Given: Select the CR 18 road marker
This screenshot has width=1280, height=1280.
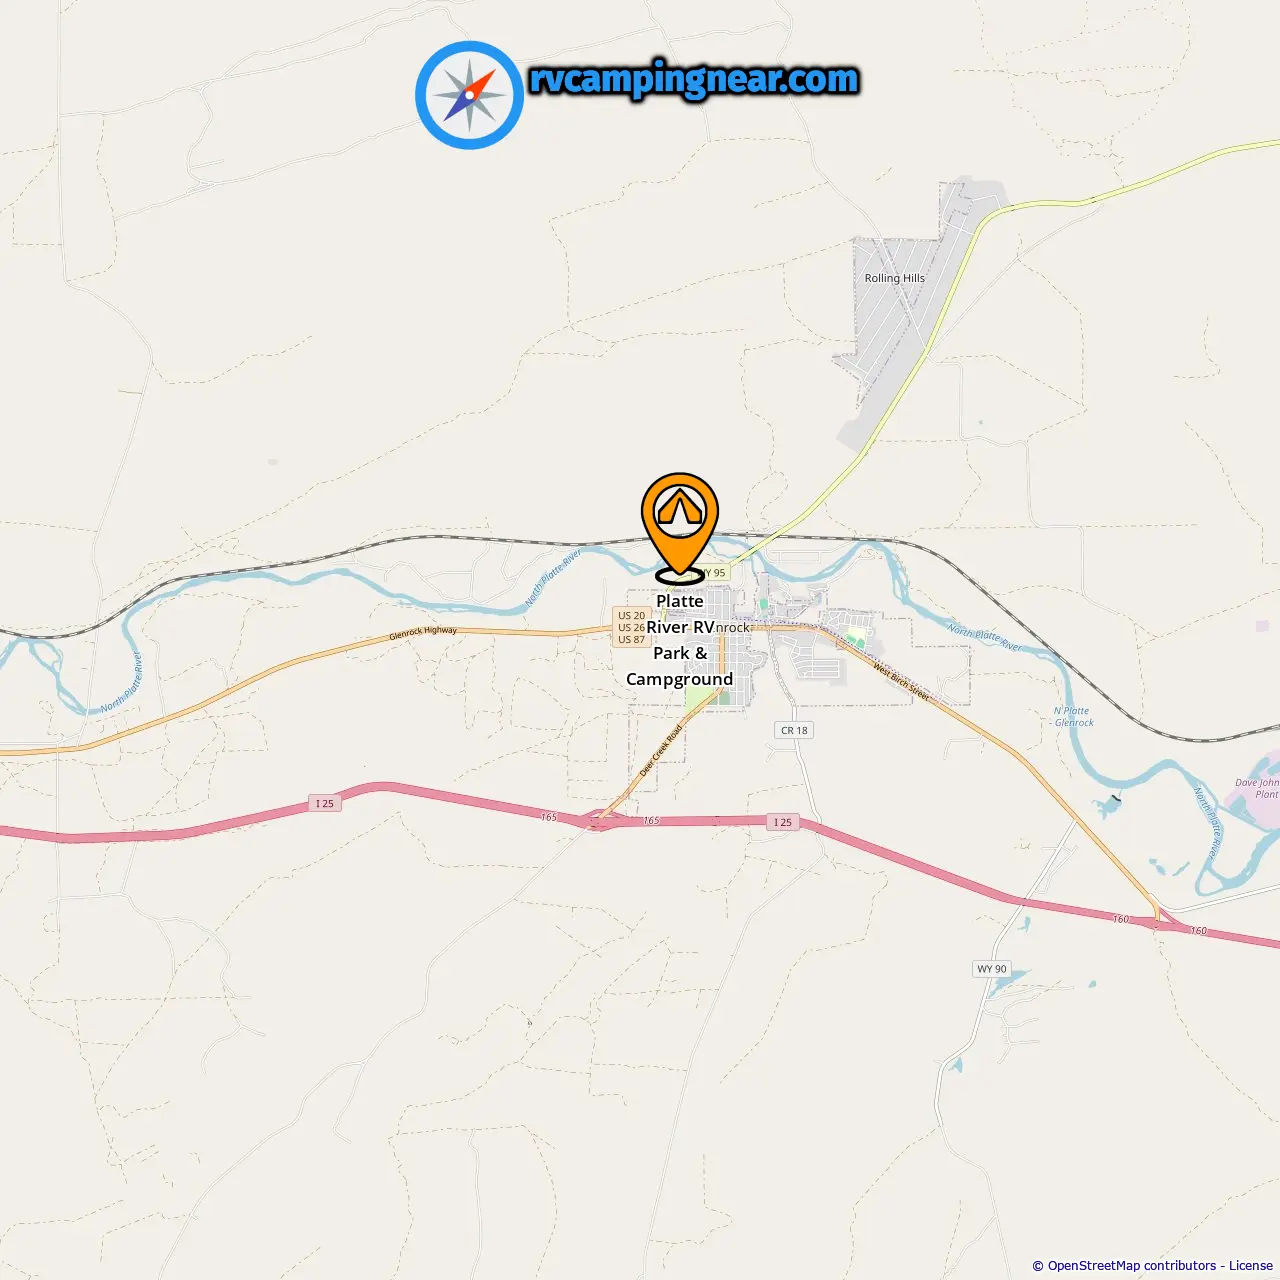Looking at the screenshot, I should click(795, 730).
